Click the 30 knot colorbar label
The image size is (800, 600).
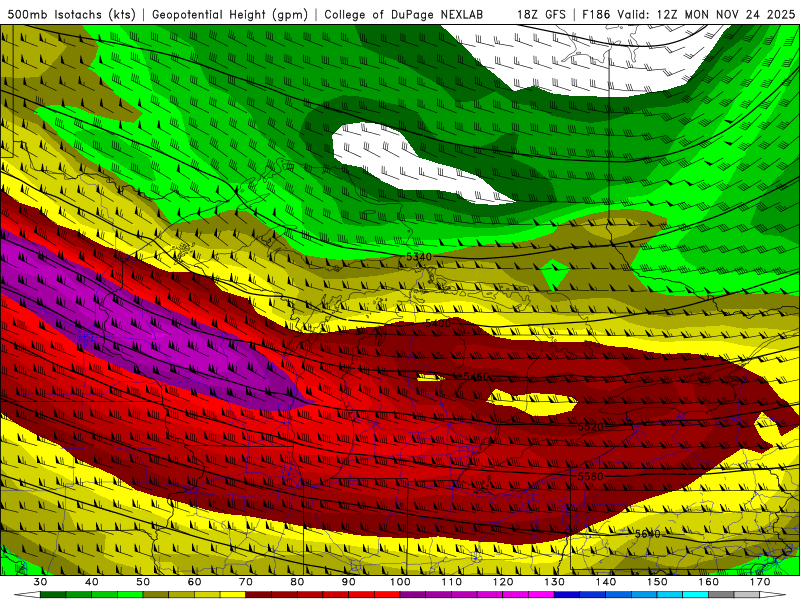pos(40,582)
